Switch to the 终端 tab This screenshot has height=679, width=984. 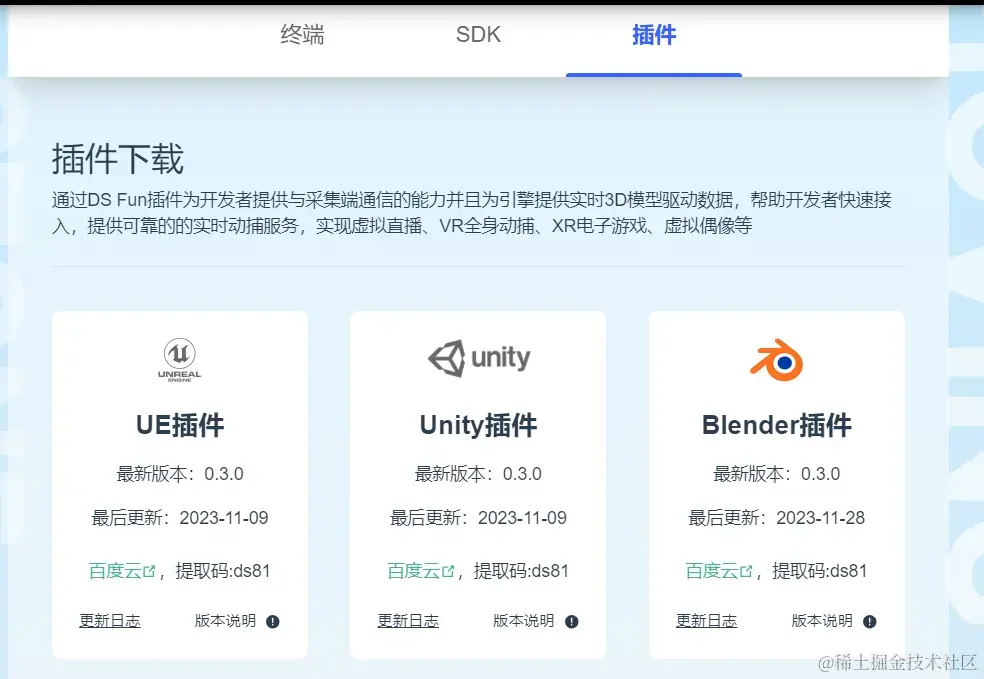(302, 35)
